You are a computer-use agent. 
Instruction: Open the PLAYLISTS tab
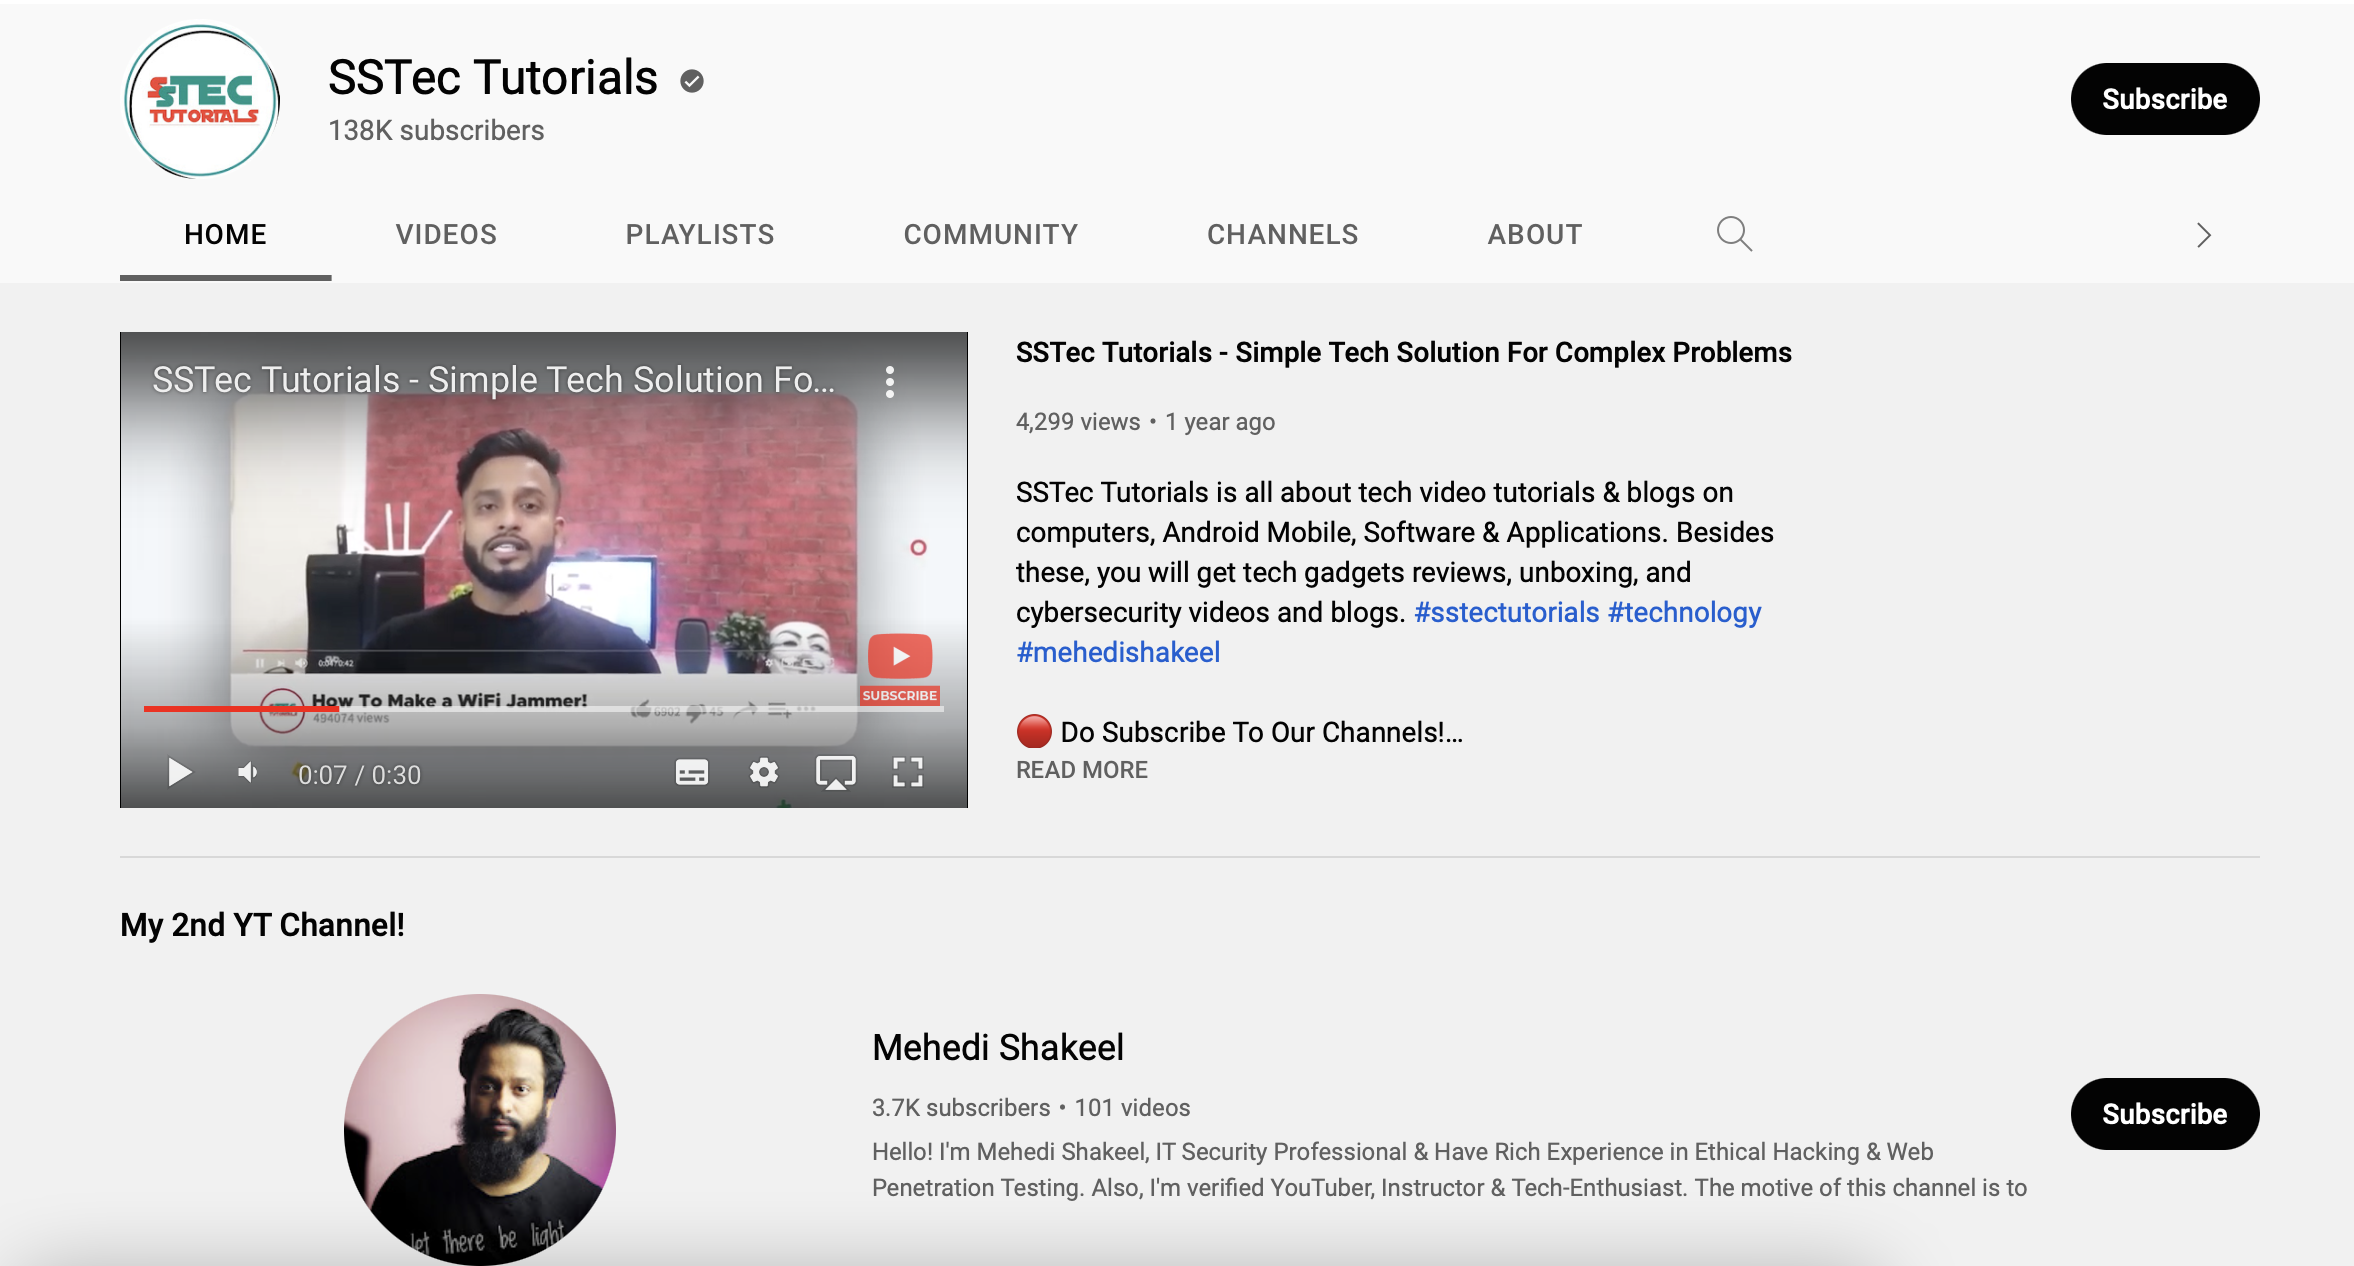700,234
